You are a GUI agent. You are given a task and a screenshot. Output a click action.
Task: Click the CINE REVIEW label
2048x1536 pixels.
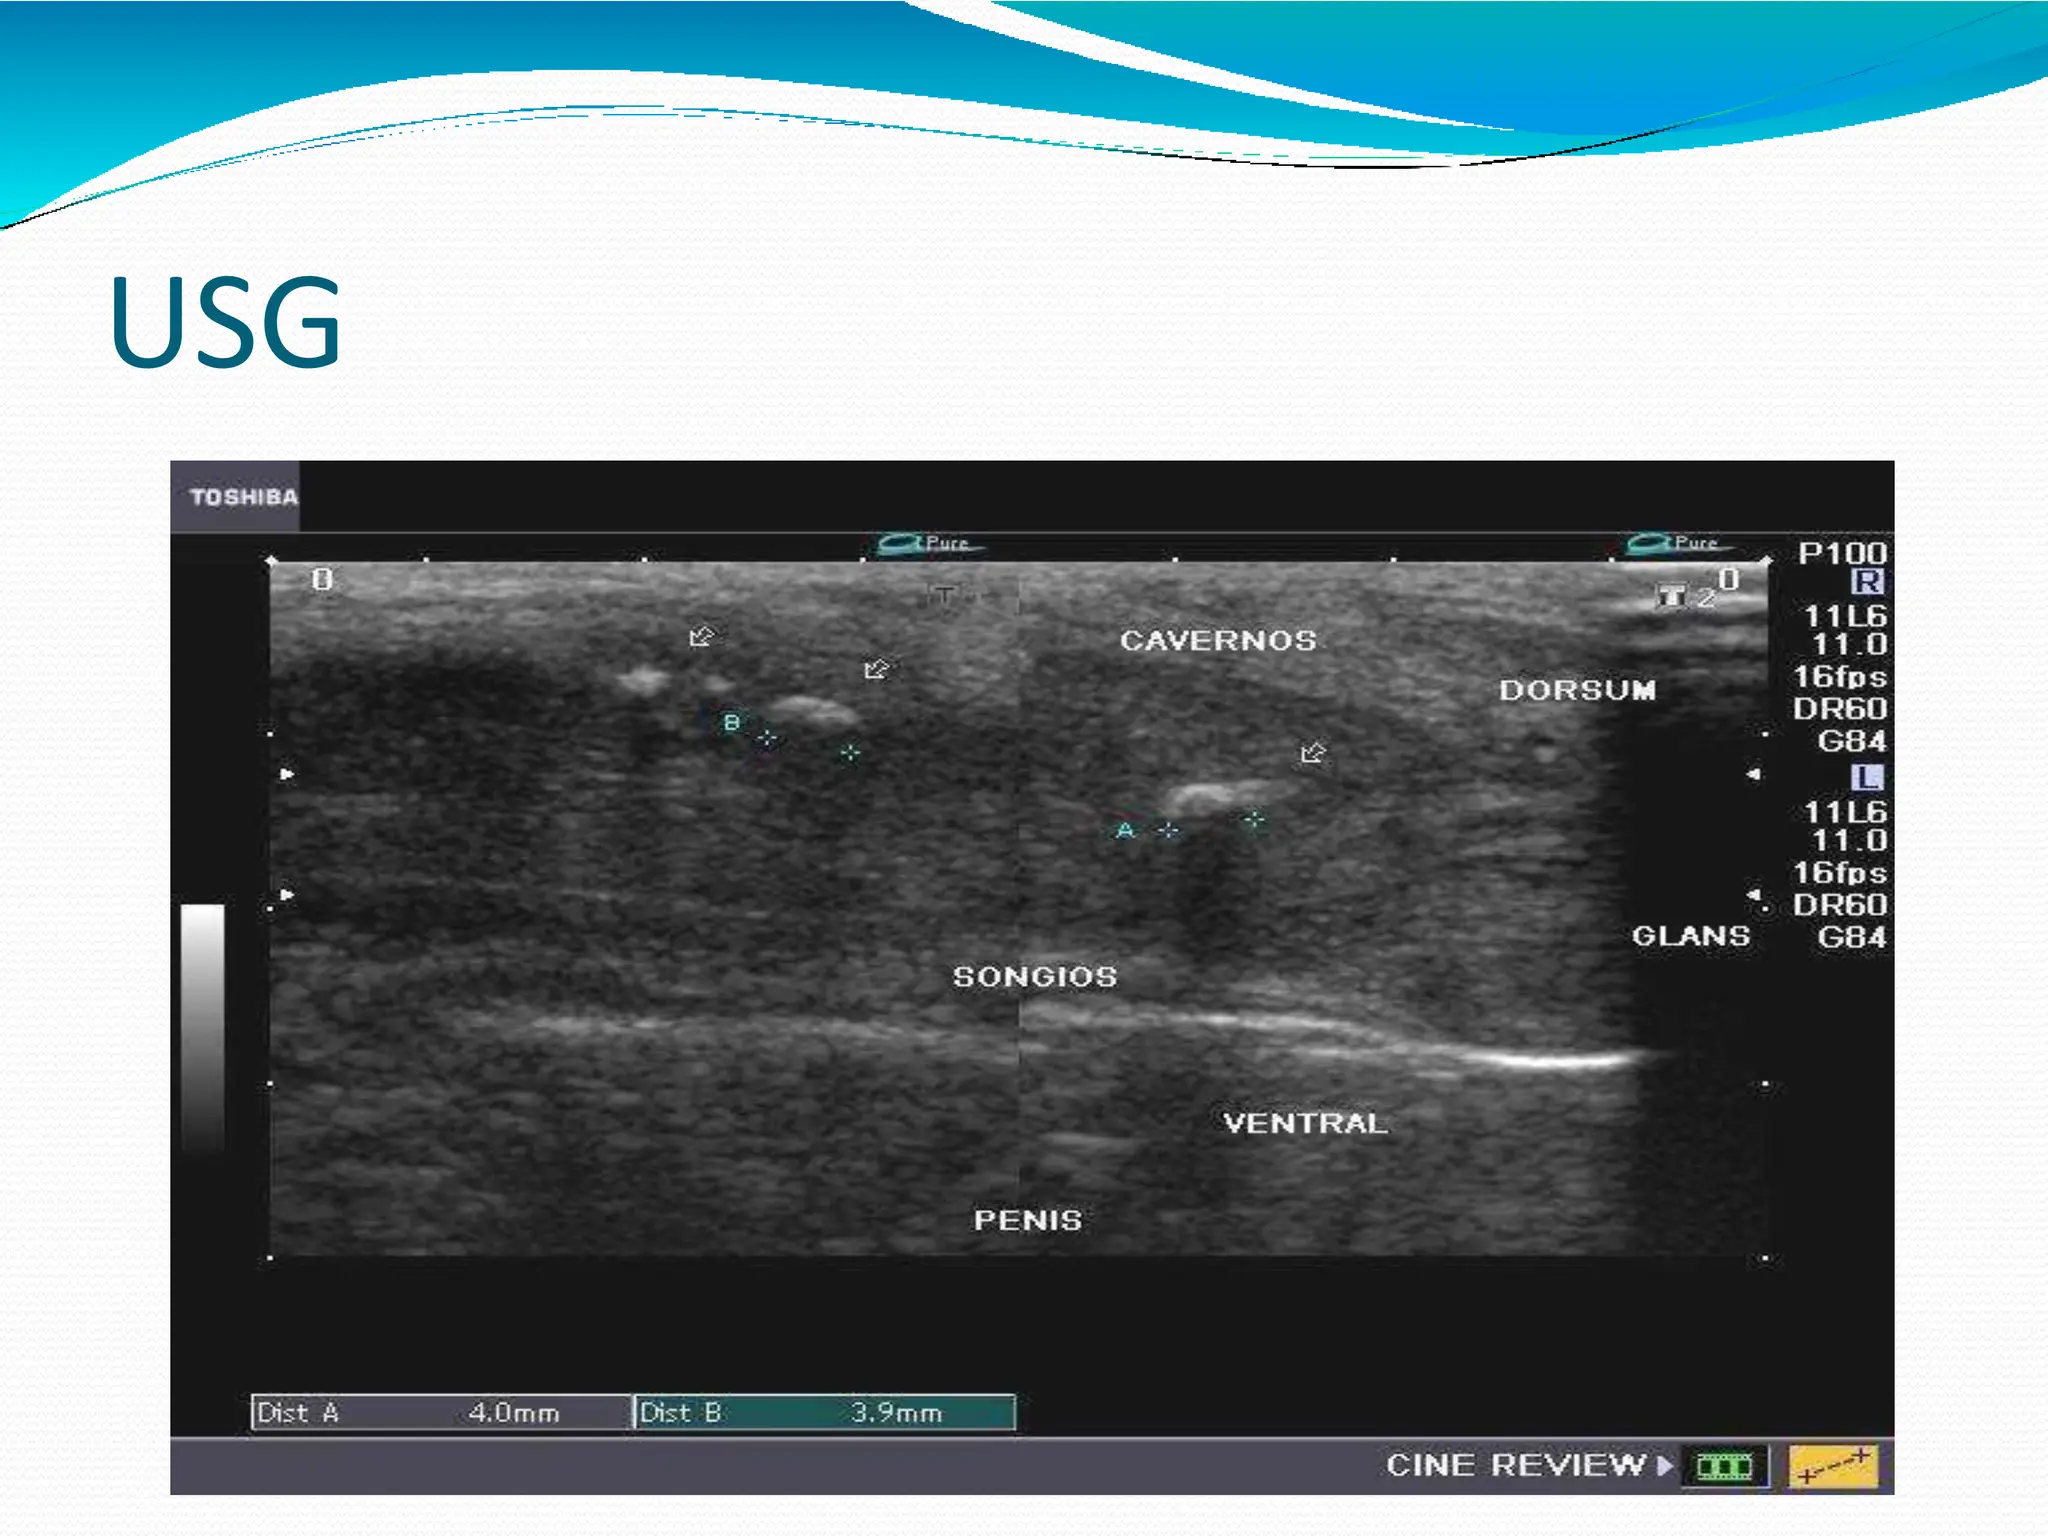point(1515,1466)
